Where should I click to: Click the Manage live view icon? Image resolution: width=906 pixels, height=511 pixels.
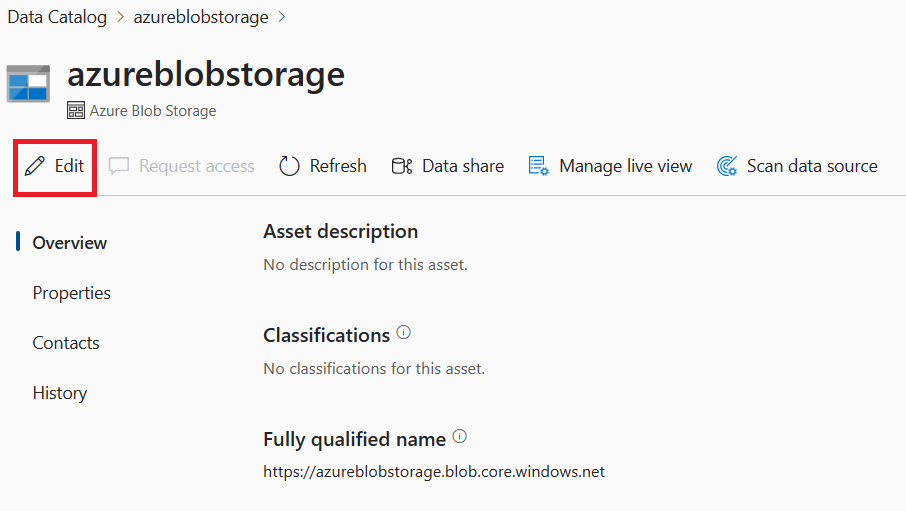click(x=539, y=166)
